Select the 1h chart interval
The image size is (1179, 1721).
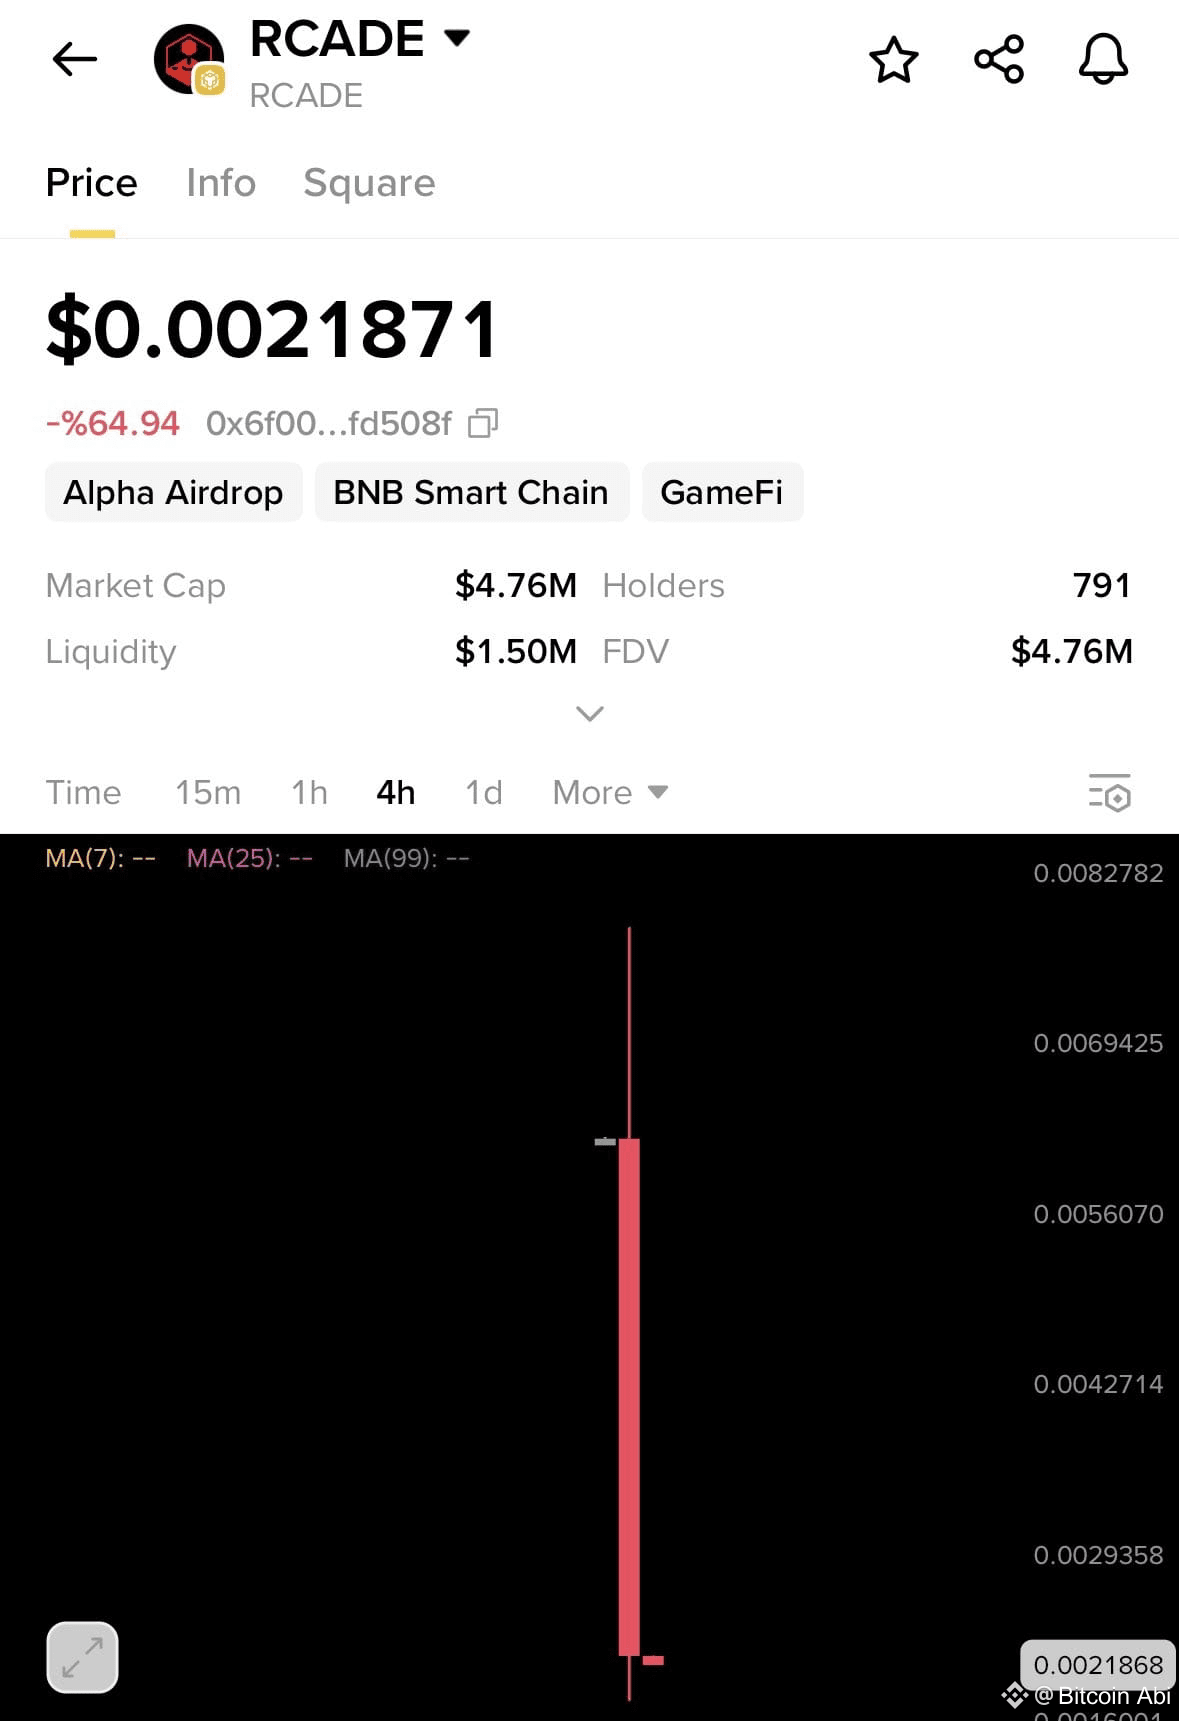click(x=309, y=793)
